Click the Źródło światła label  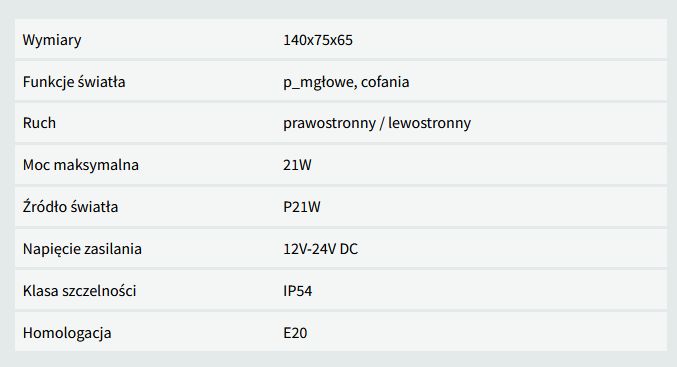pos(70,206)
